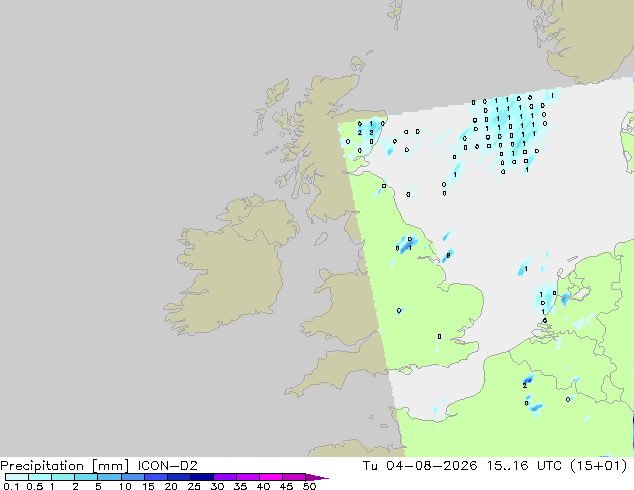This screenshot has height=490, width=634.
Task: Select the 2 to 5 mm legend color
Action: coord(86,477)
